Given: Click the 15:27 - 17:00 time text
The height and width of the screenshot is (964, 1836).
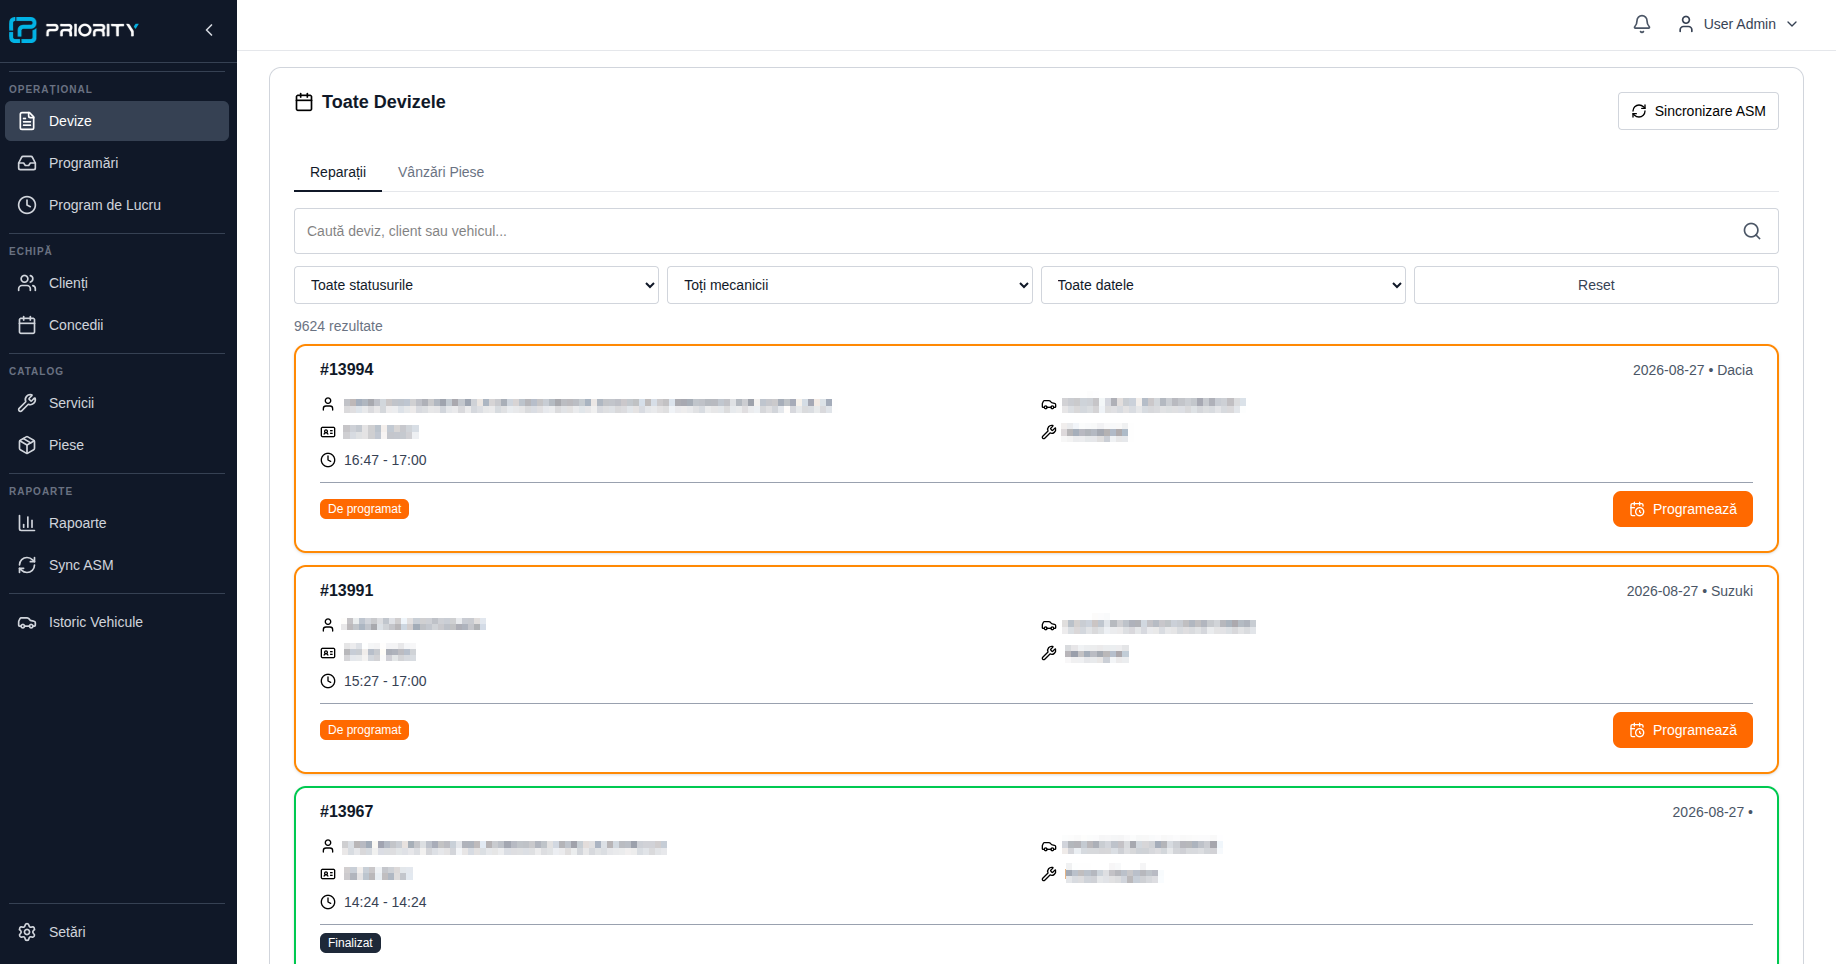Looking at the screenshot, I should tap(385, 681).
